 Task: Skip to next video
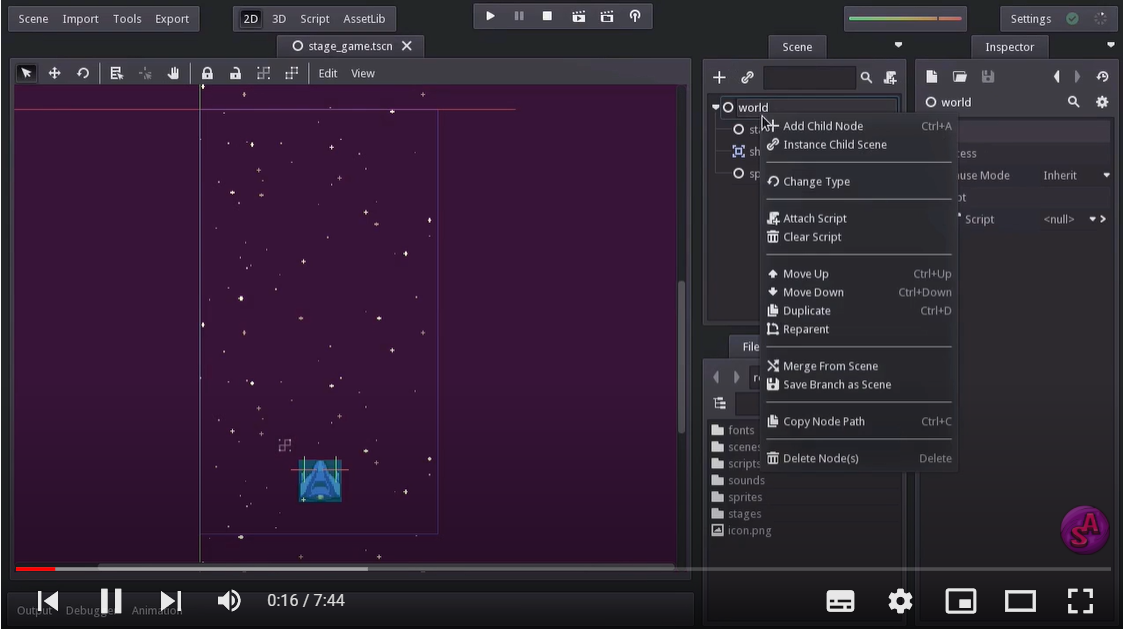coord(170,600)
